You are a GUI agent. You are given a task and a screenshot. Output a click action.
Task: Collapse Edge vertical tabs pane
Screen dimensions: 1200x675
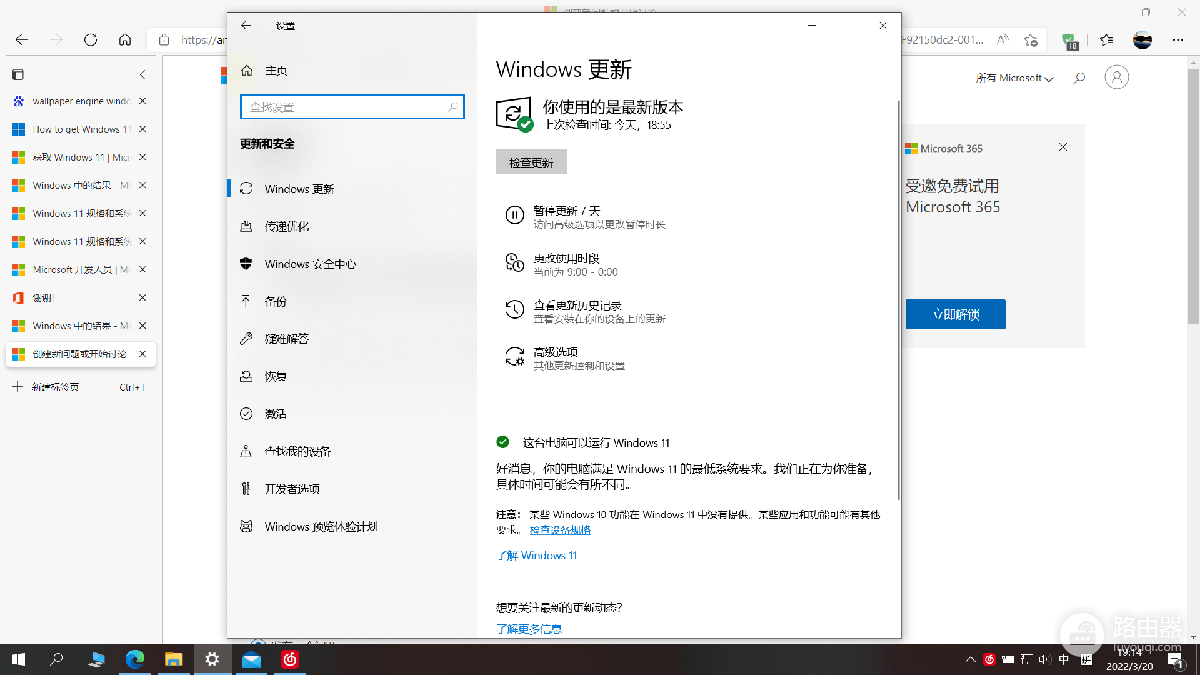click(142, 74)
